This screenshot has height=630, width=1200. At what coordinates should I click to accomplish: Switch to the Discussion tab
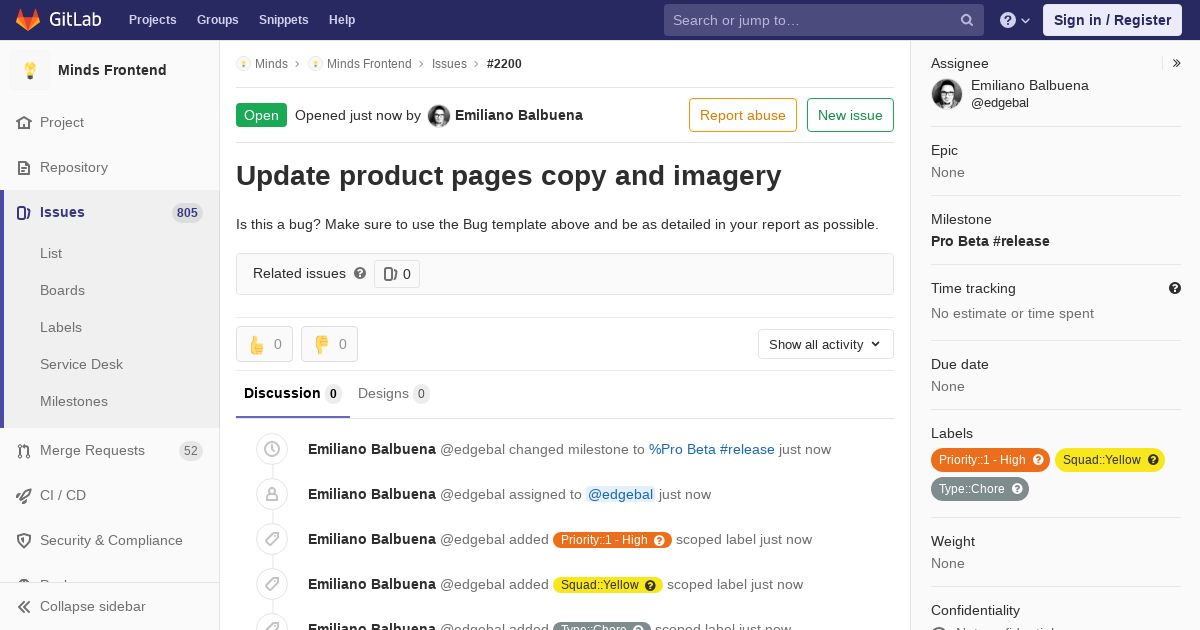(x=293, y=394)
